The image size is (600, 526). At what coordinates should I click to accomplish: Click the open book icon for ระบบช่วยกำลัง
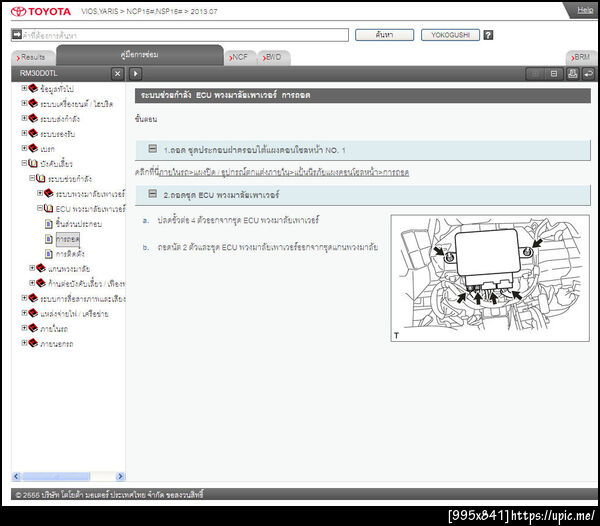click(41, 178)
